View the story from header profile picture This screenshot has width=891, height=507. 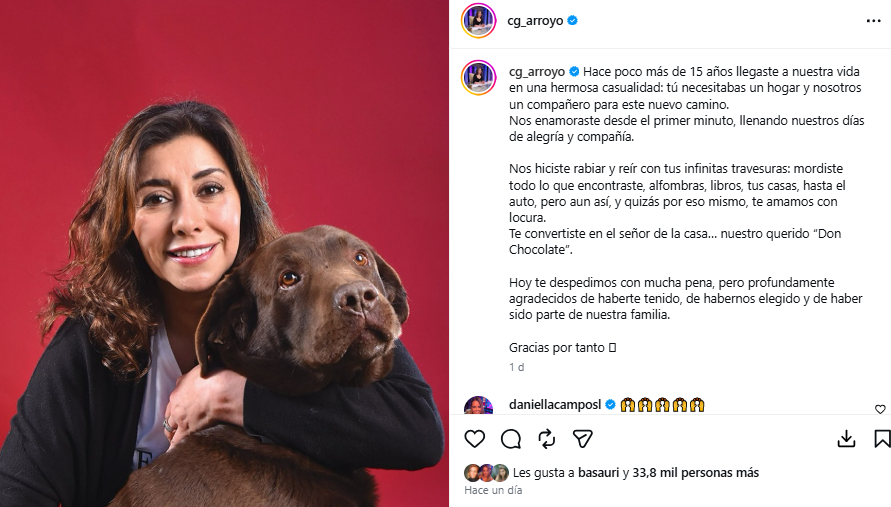pyautogui.click(x=478, y=20)
